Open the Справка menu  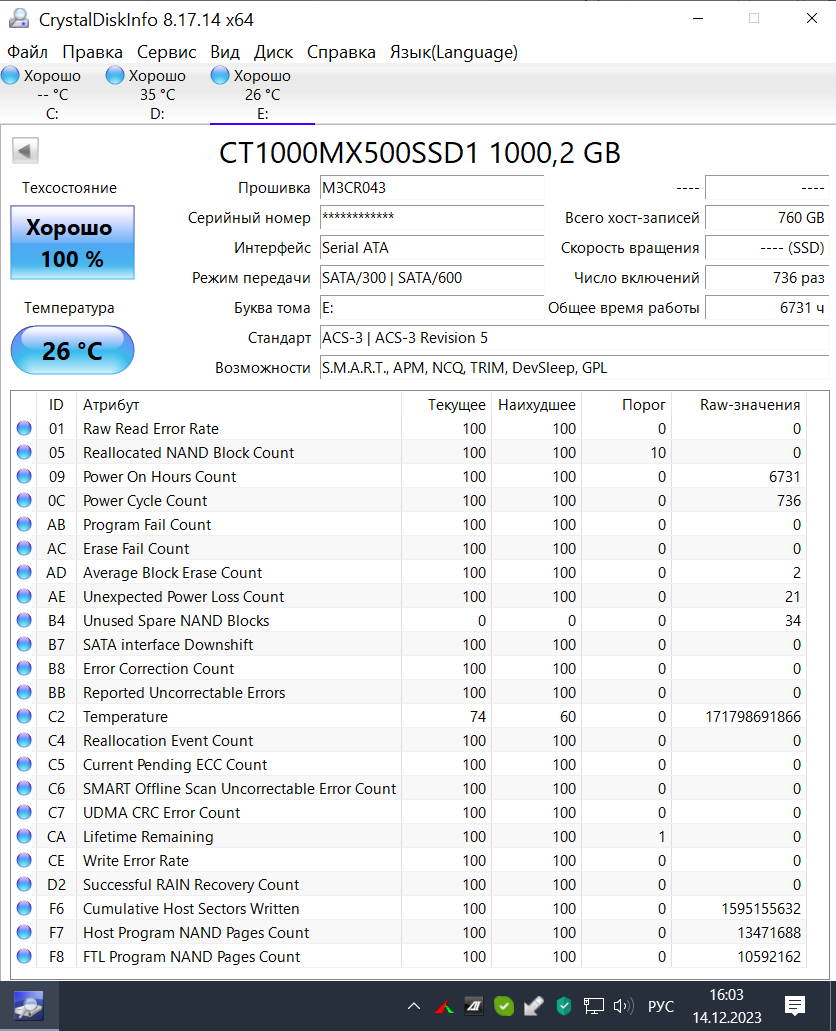(341, 52)
